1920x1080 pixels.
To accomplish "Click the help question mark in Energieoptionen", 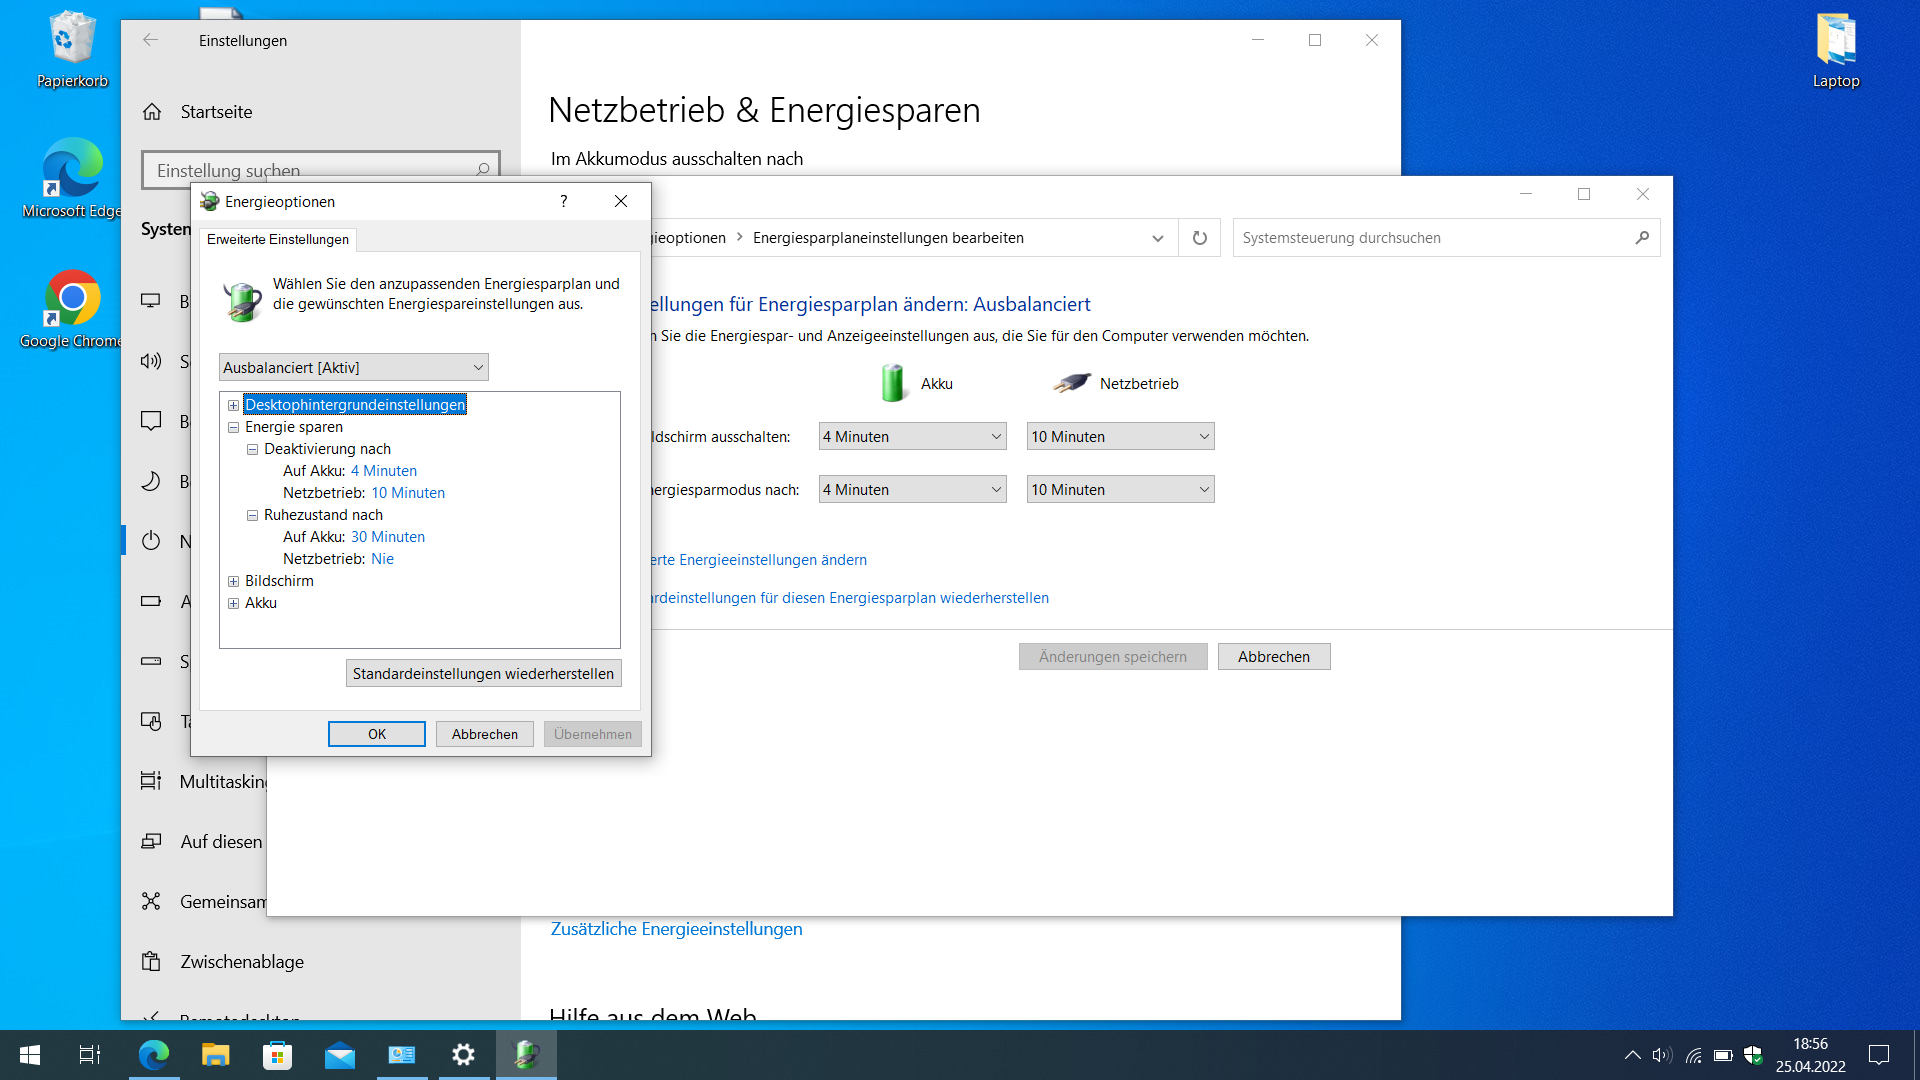I will (564, 201).
